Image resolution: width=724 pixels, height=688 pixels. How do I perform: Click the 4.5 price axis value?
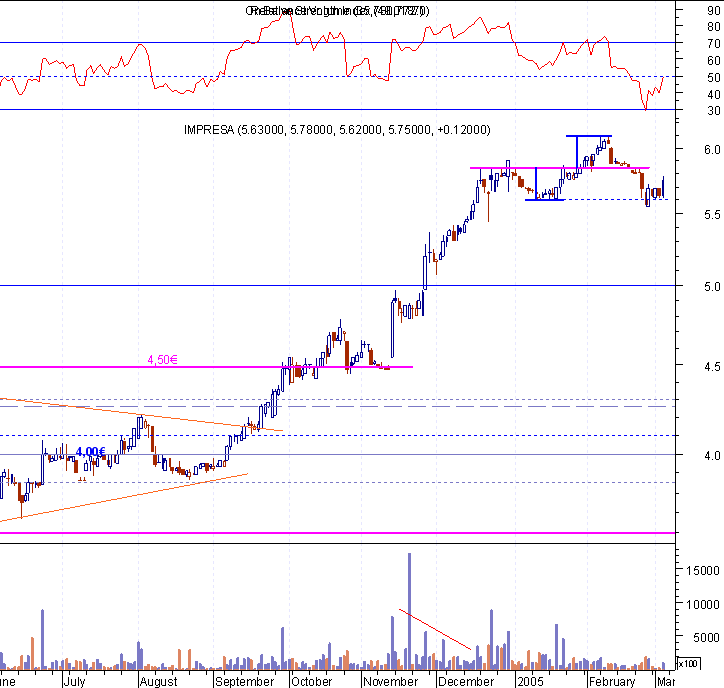click(712, 367)
